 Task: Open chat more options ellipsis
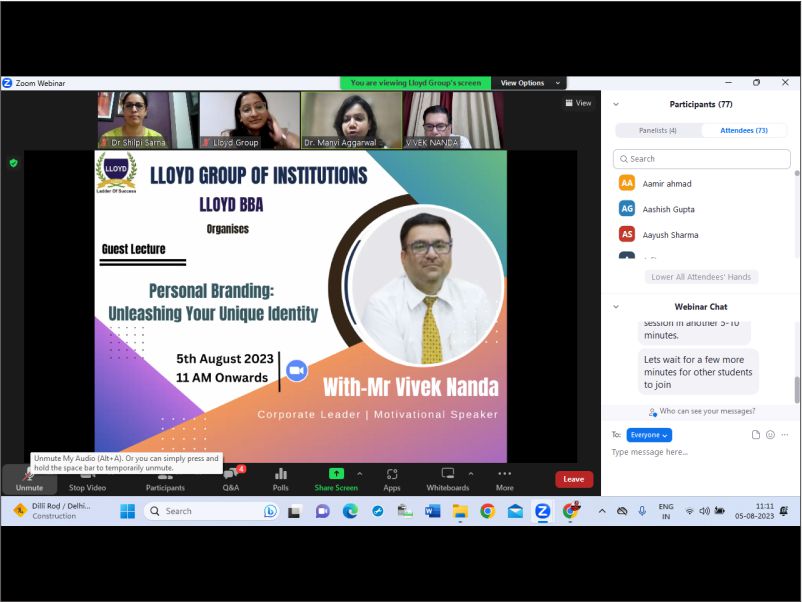785,435
